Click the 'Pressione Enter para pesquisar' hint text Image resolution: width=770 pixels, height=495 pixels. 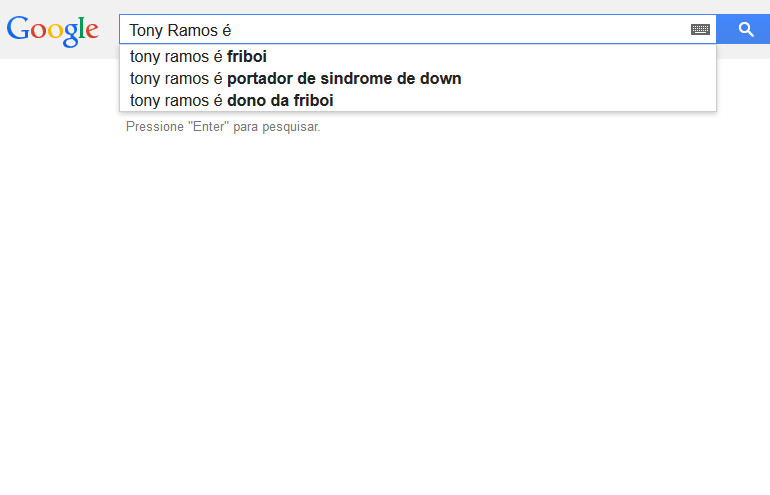(x=223, y=127)
